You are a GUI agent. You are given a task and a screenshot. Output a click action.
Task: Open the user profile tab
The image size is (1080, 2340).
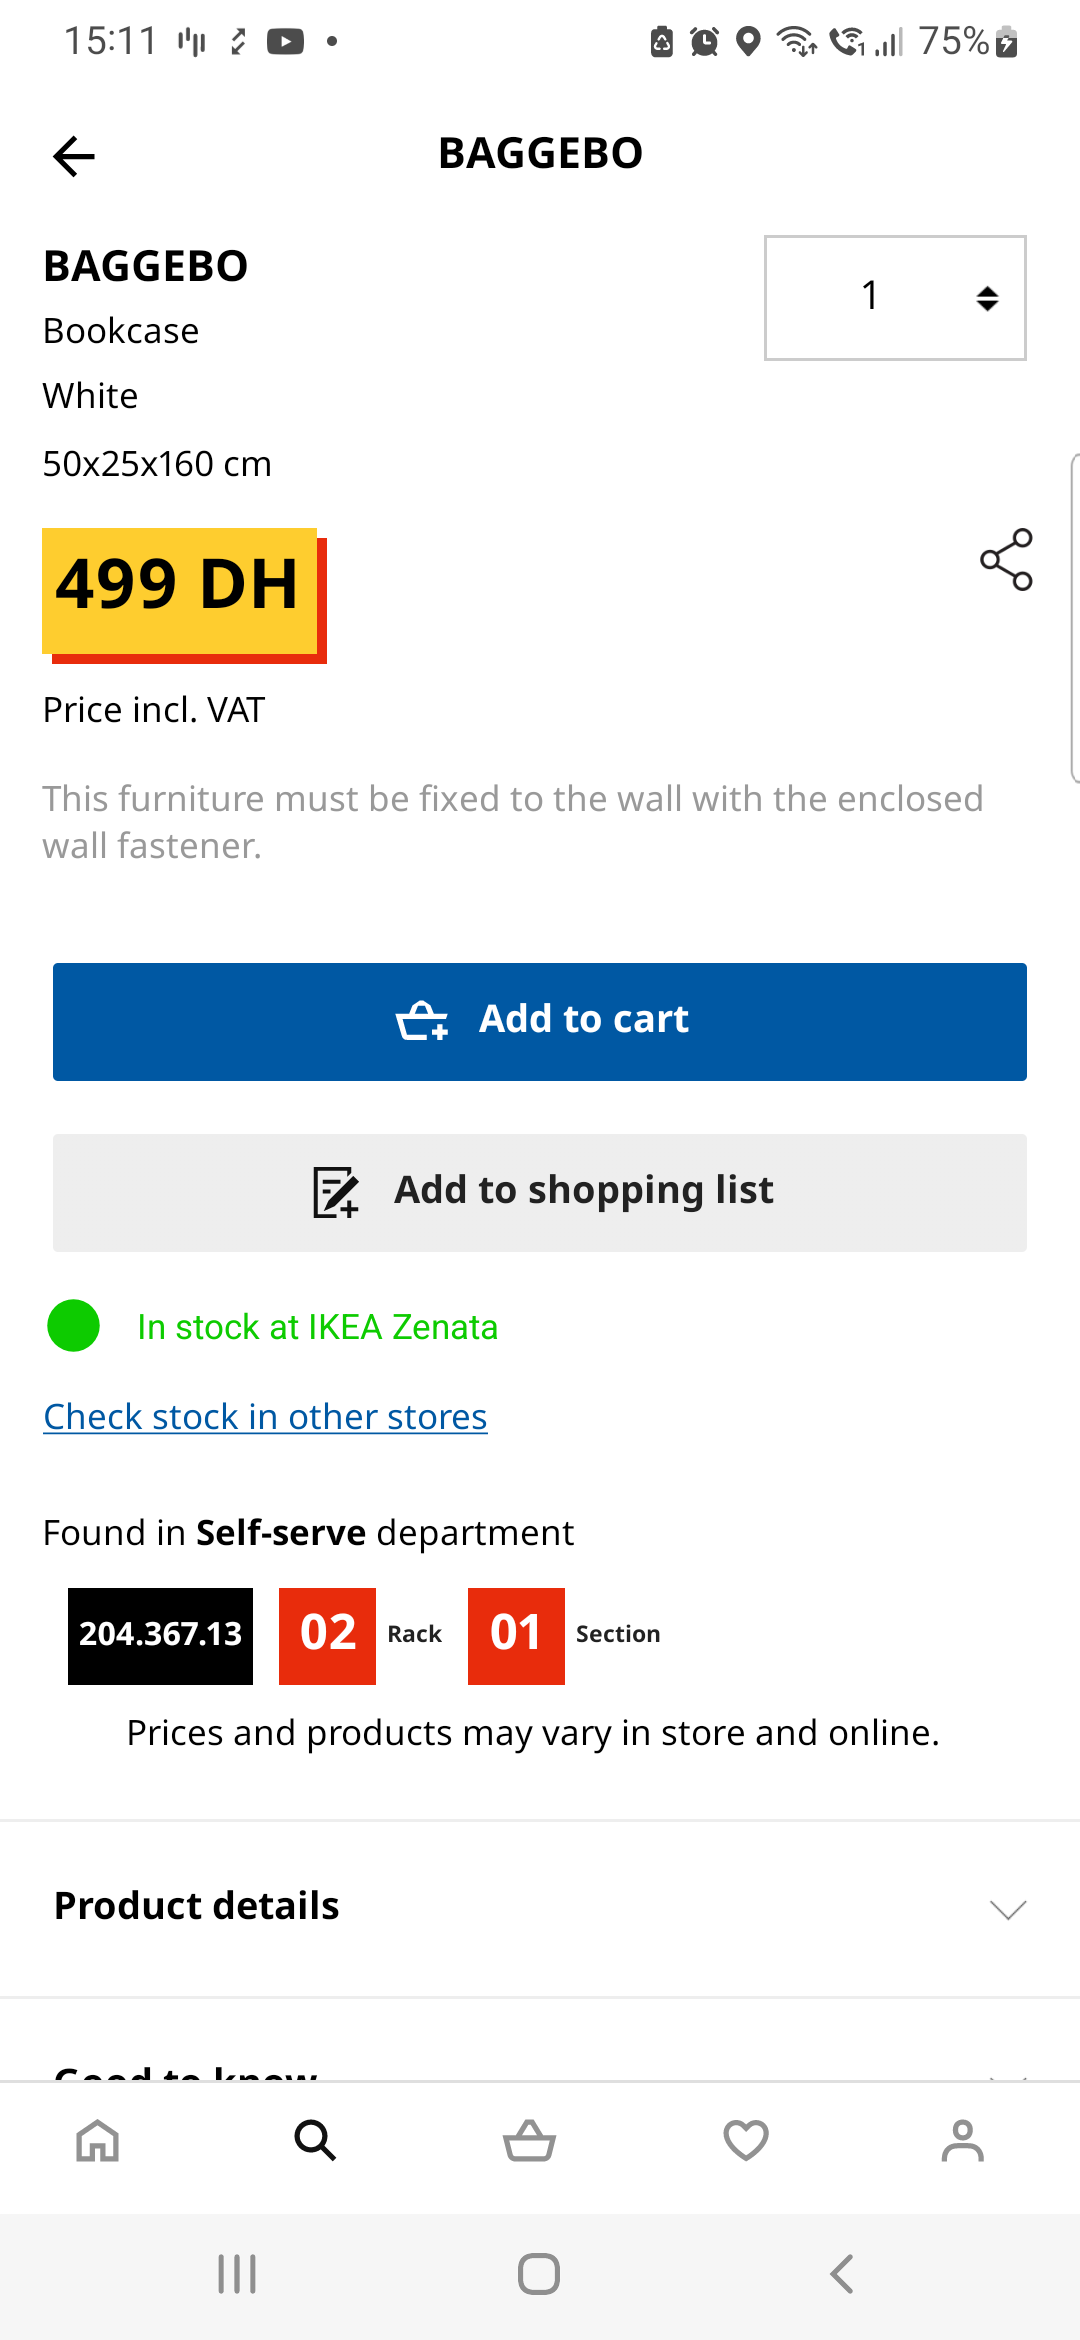(962, 2141)
